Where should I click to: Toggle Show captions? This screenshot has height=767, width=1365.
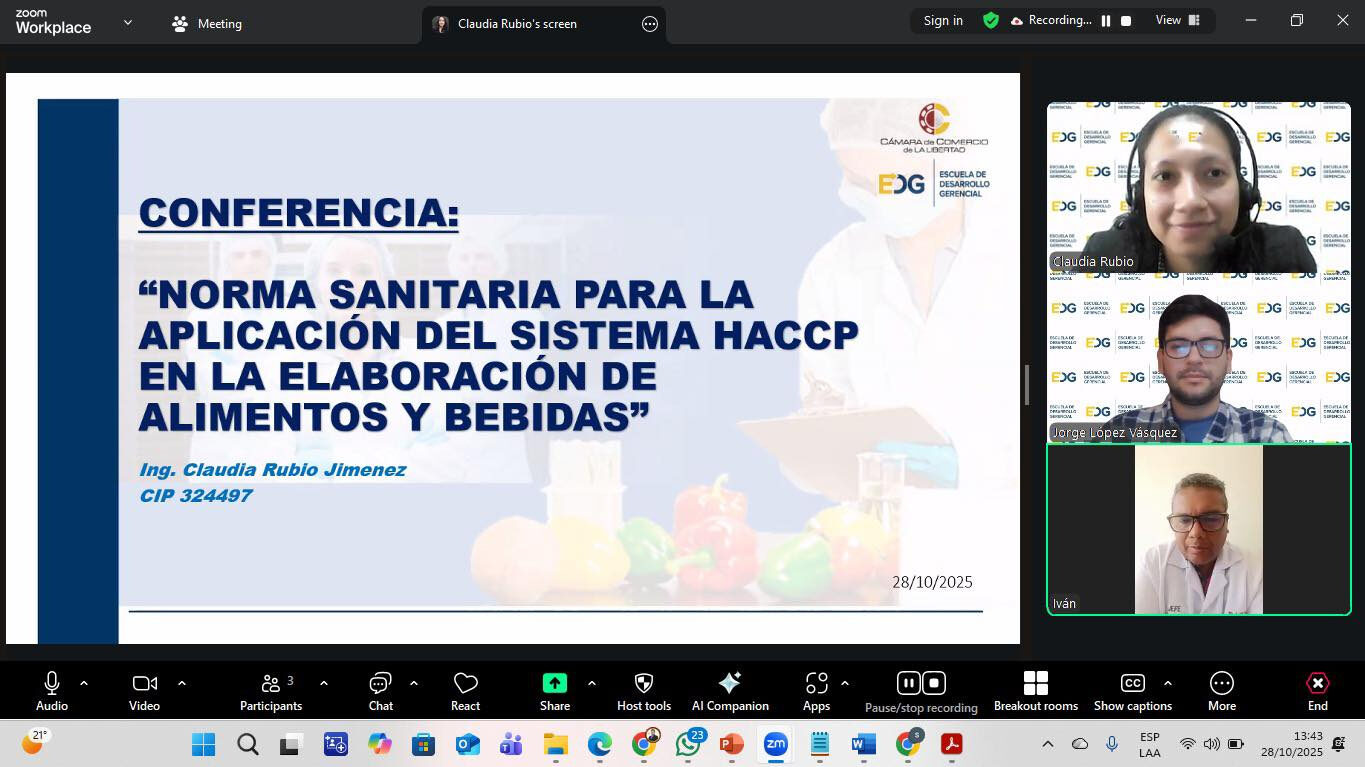click(x=1132, y=691)
